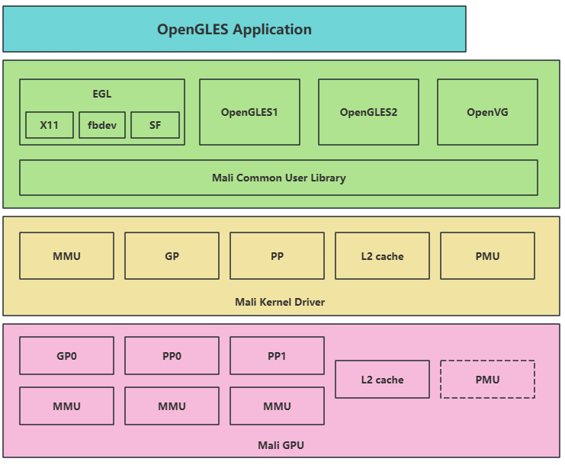Select the GP box in kernel driver
The image size is (565, 465).
172,256
